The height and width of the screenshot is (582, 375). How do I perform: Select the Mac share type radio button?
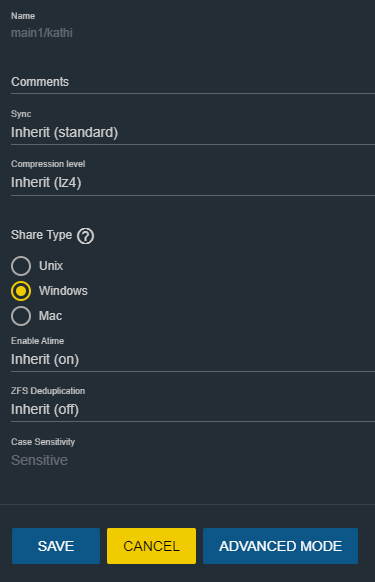tap(21, 316)
